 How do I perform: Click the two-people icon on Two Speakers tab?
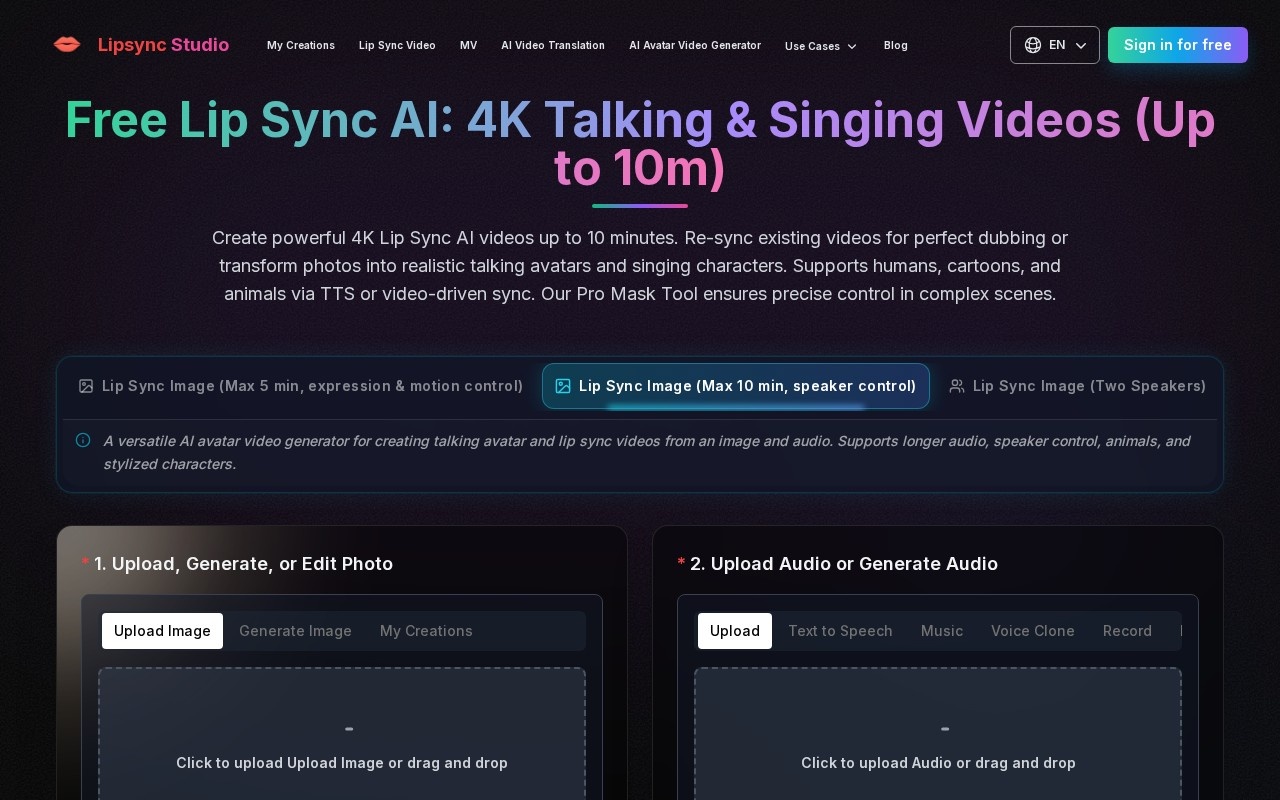tap(957, 386)
